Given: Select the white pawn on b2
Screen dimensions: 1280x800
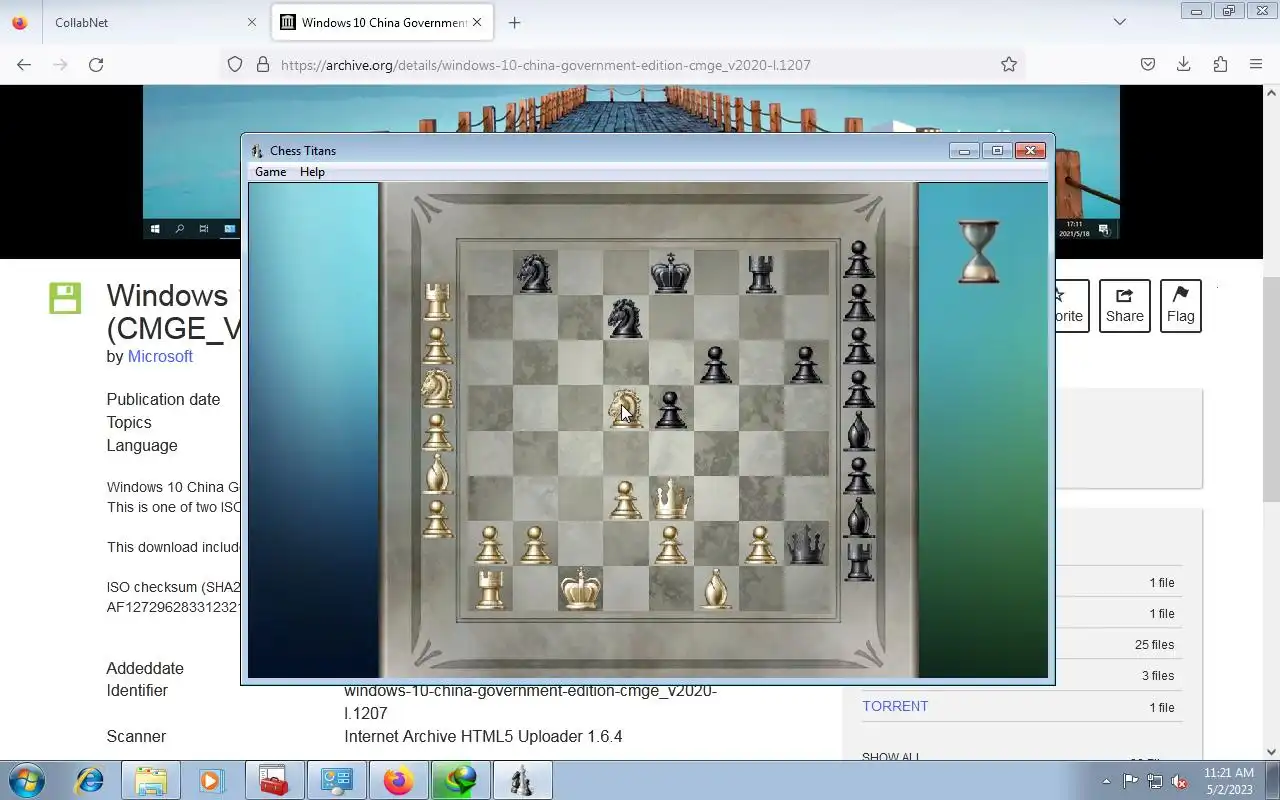Looking at the screenshot, I should click(x=535, y=545).
